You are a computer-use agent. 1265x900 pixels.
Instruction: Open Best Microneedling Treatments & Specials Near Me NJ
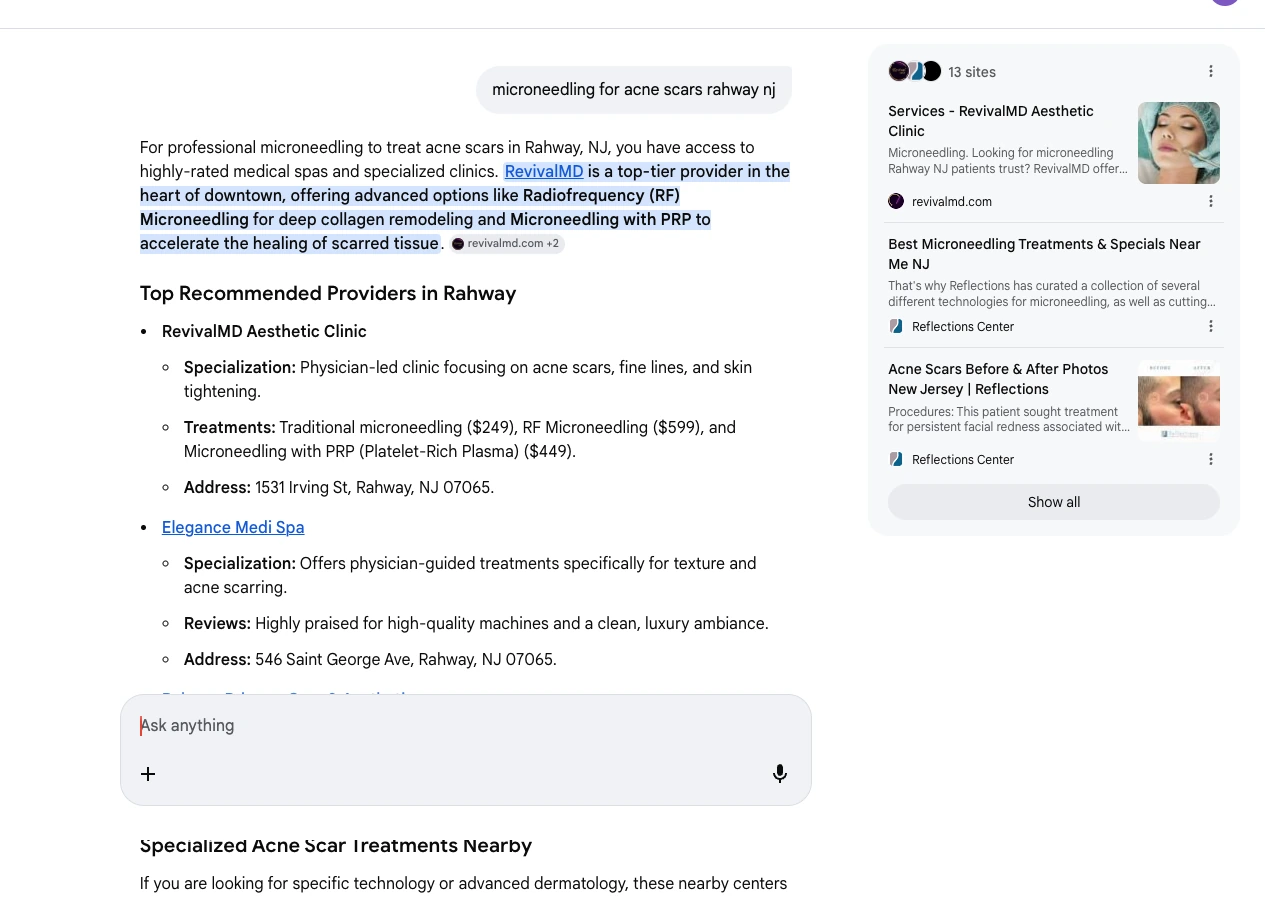coord(1044,254)
